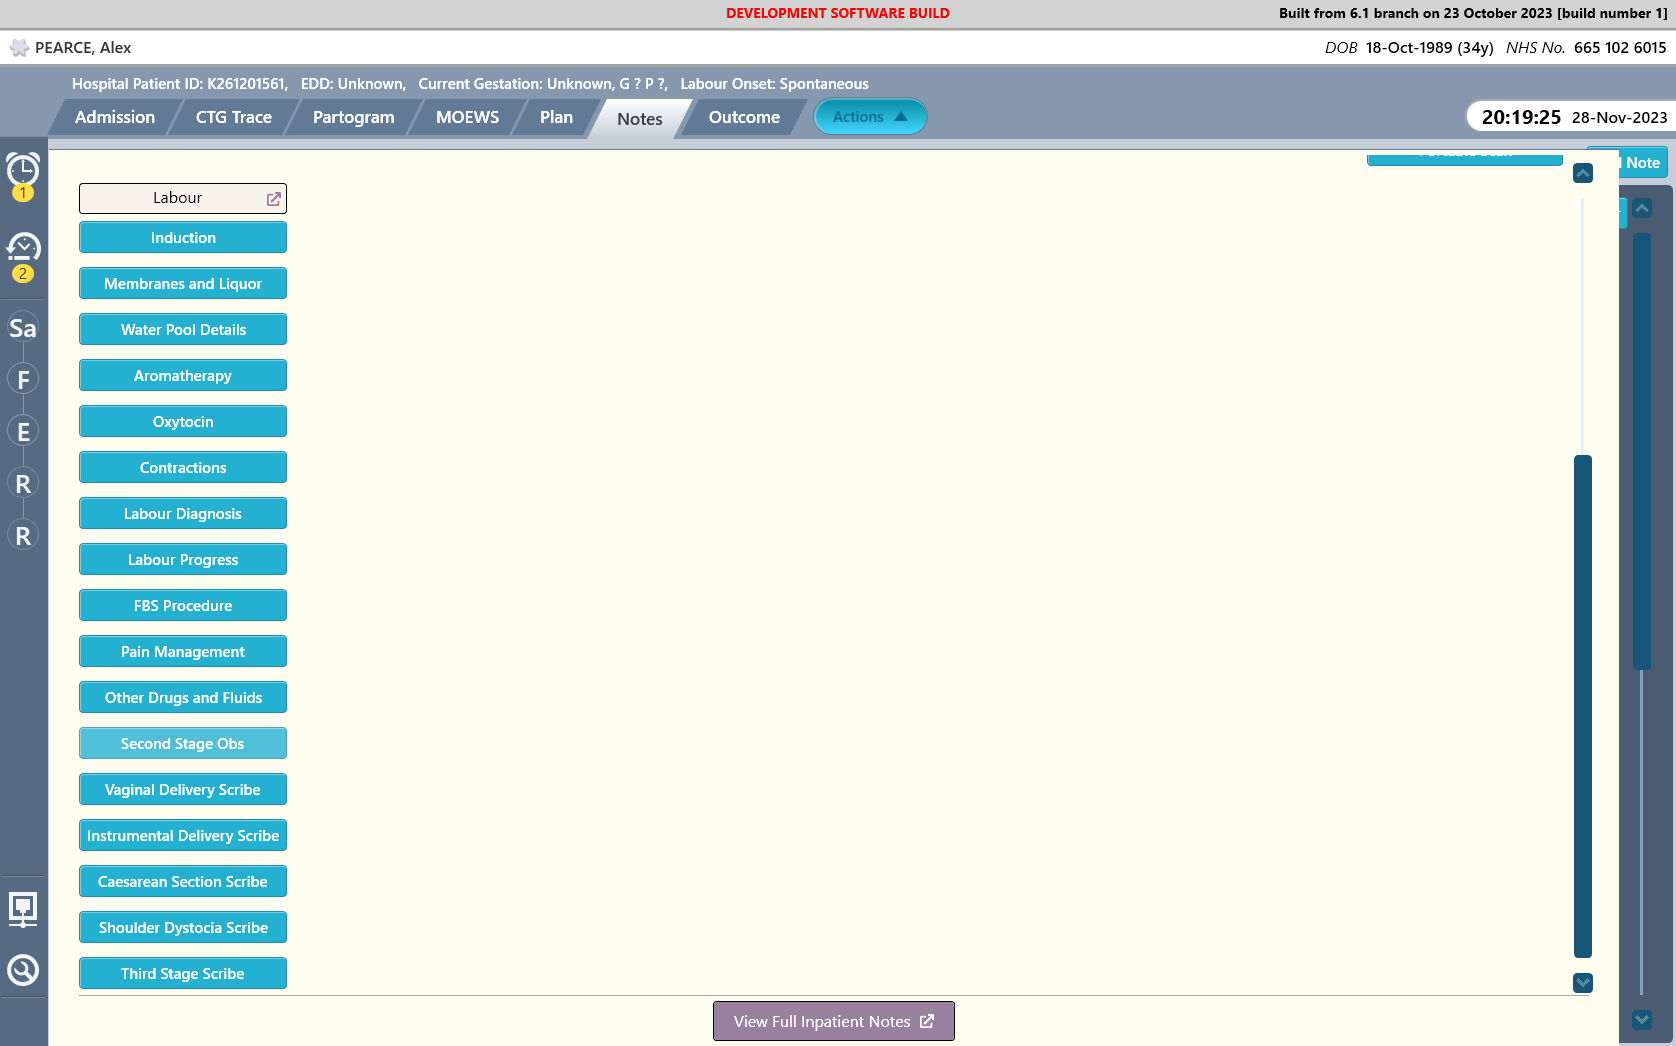Click the outer page scrollbar thumb
This screenshot has height=1046, width=1676.
(1642, 451)
